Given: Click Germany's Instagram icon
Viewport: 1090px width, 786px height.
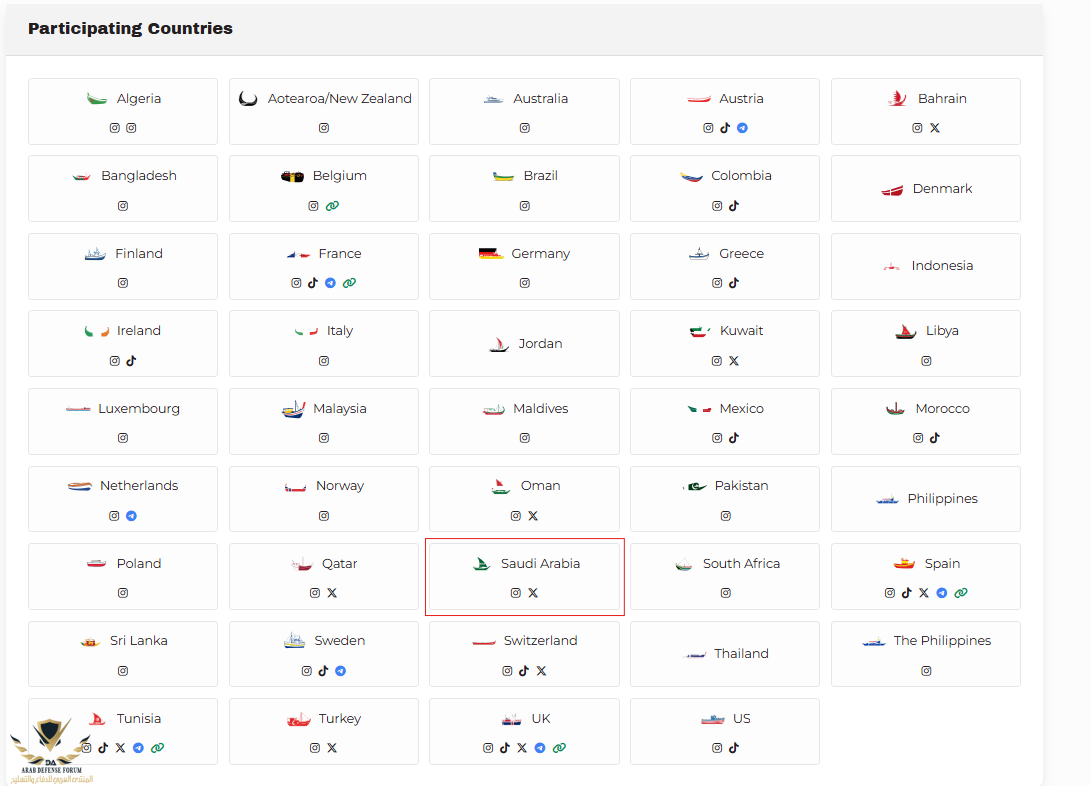Looking at the screenshot, I should pos(525,283).
